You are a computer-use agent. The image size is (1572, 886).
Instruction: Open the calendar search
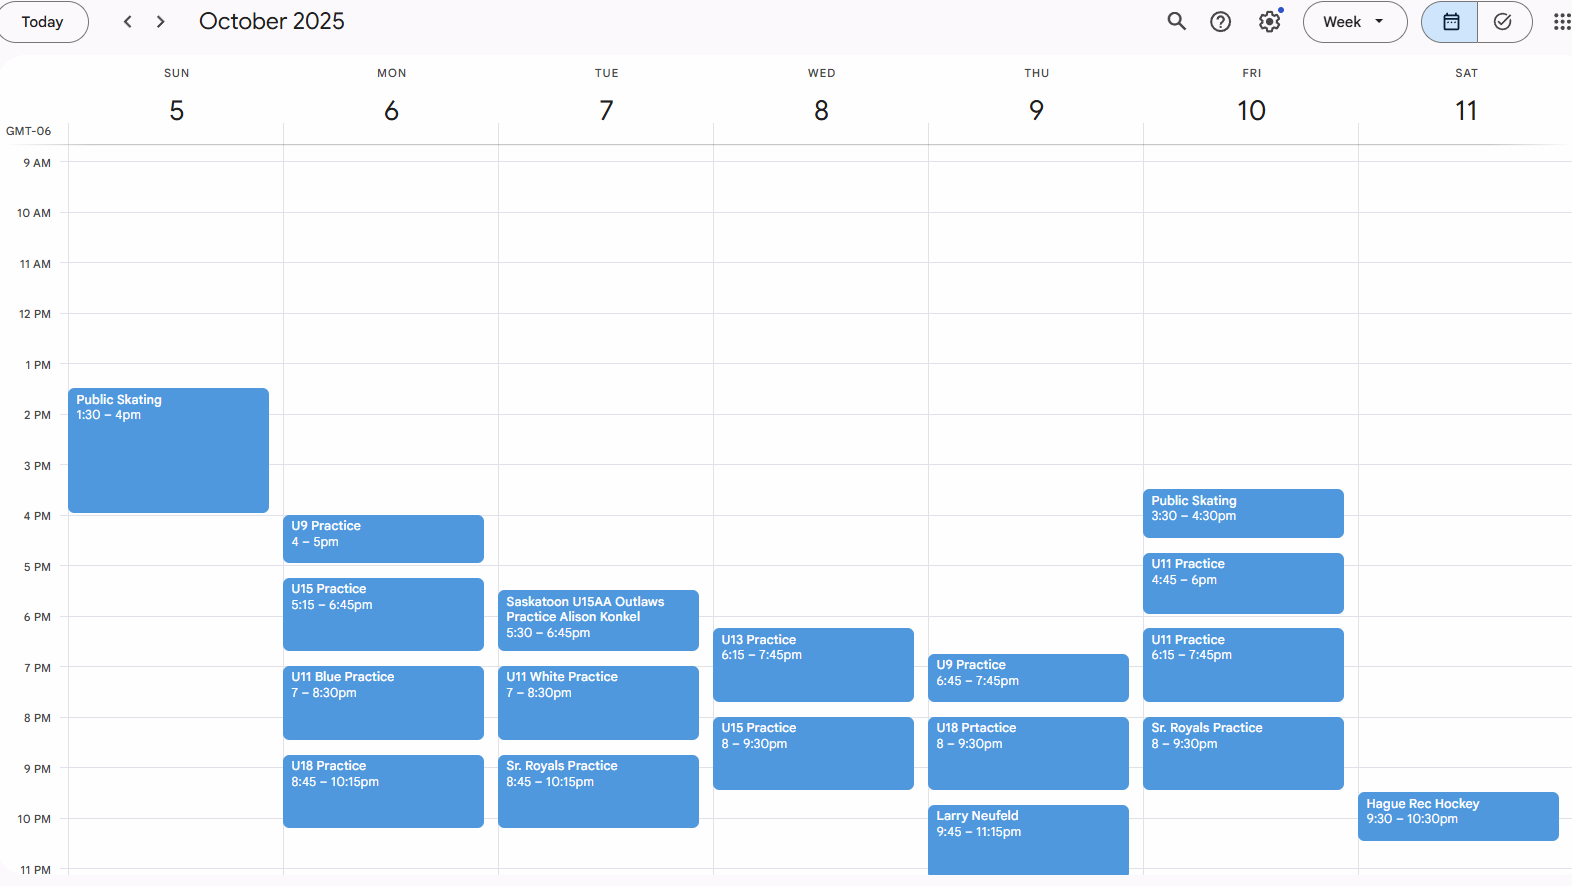tap(1176, 21)
